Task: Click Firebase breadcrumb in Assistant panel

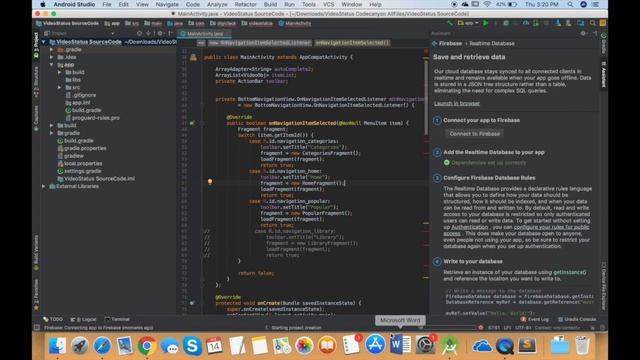Action: 450,43
